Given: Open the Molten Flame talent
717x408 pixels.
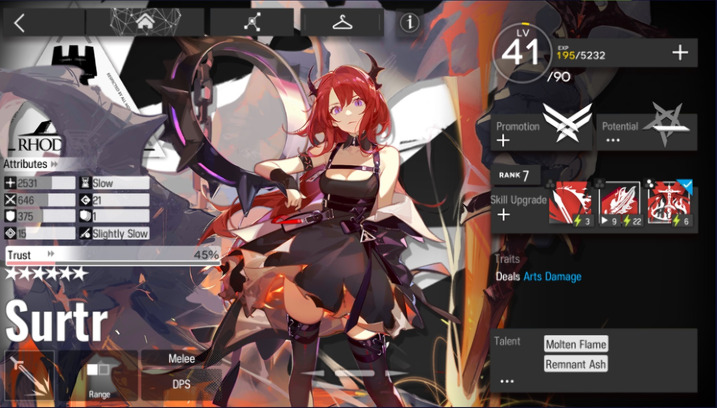Looking at the screenshot, I should pos(576,344).
